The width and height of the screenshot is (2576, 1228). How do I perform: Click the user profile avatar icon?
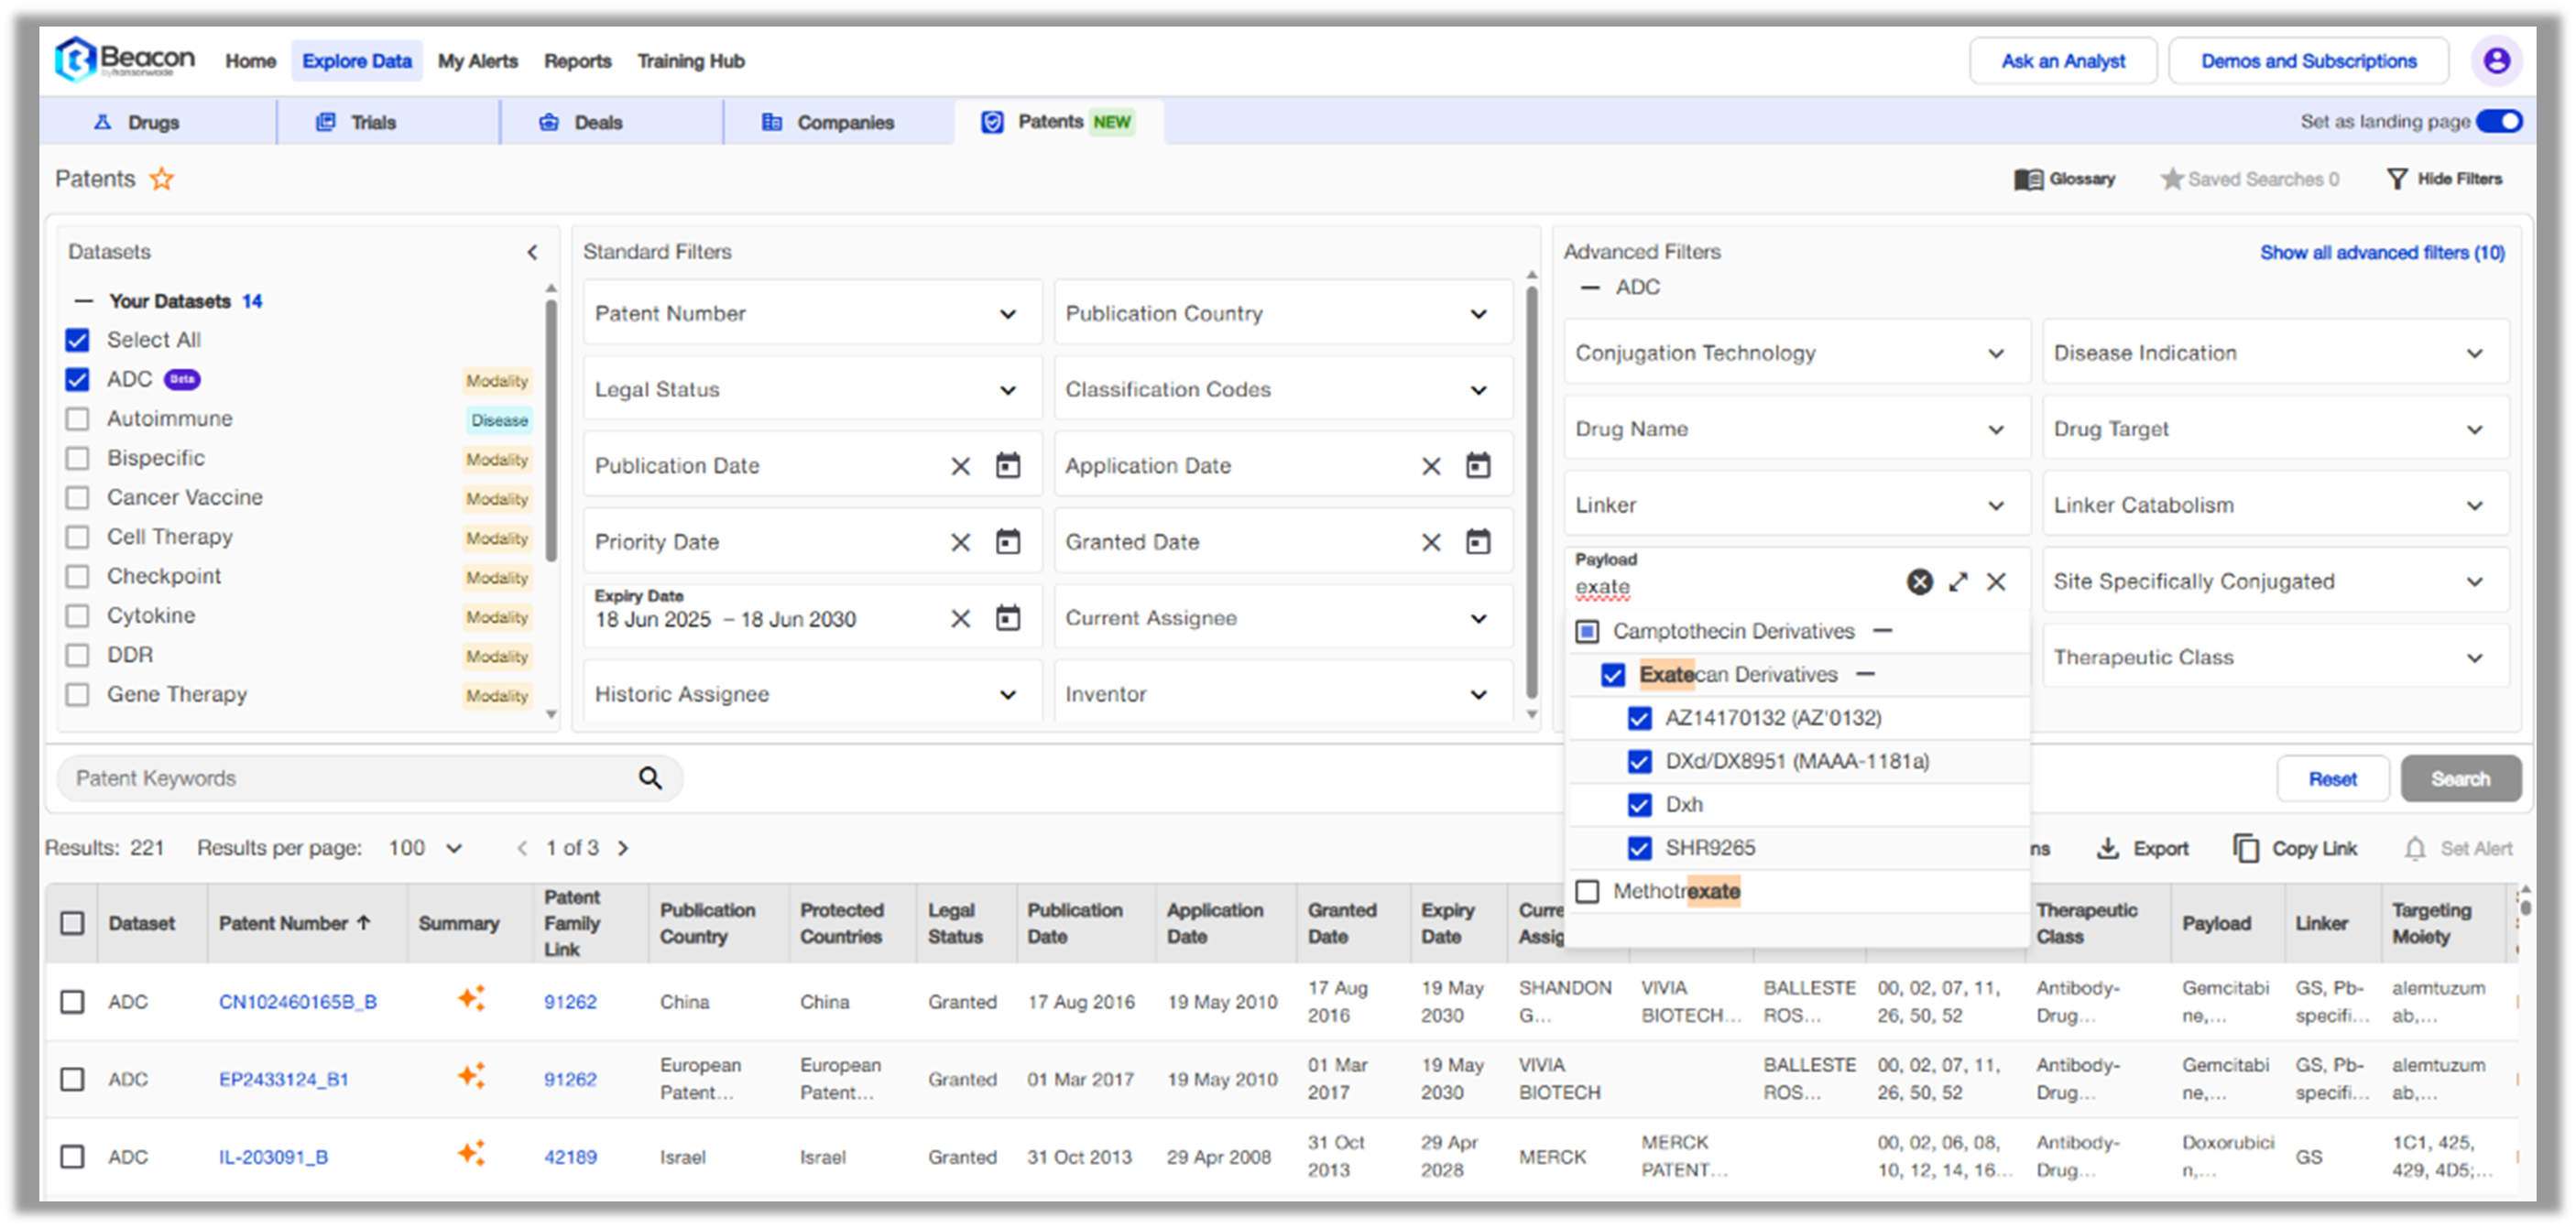click(2496, 61)
